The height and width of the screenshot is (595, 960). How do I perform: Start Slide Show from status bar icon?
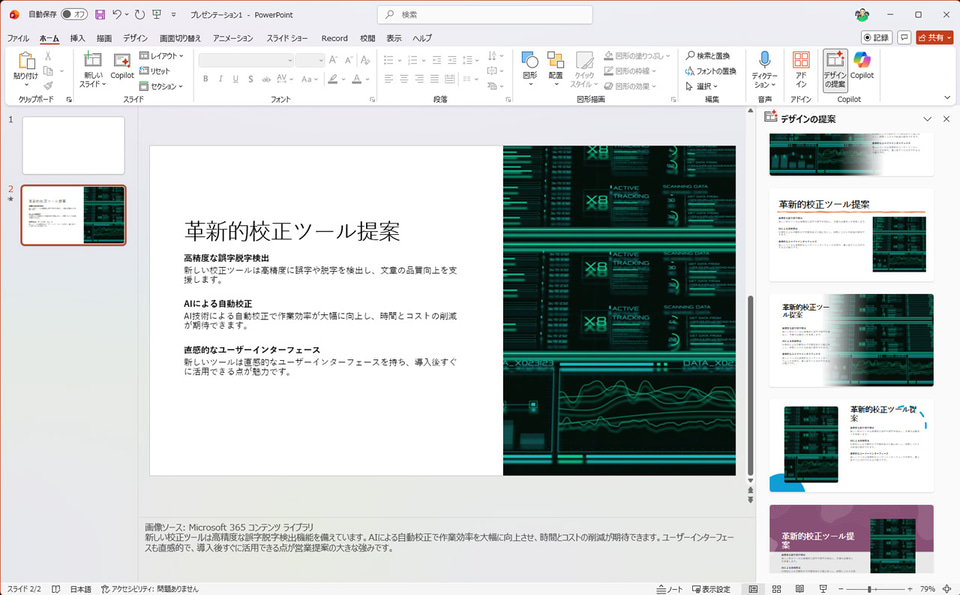point(823,589)
